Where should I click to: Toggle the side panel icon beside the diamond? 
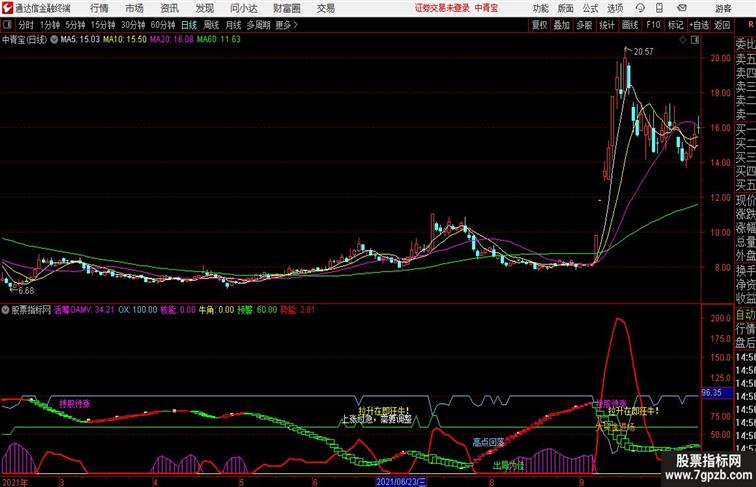695,40
